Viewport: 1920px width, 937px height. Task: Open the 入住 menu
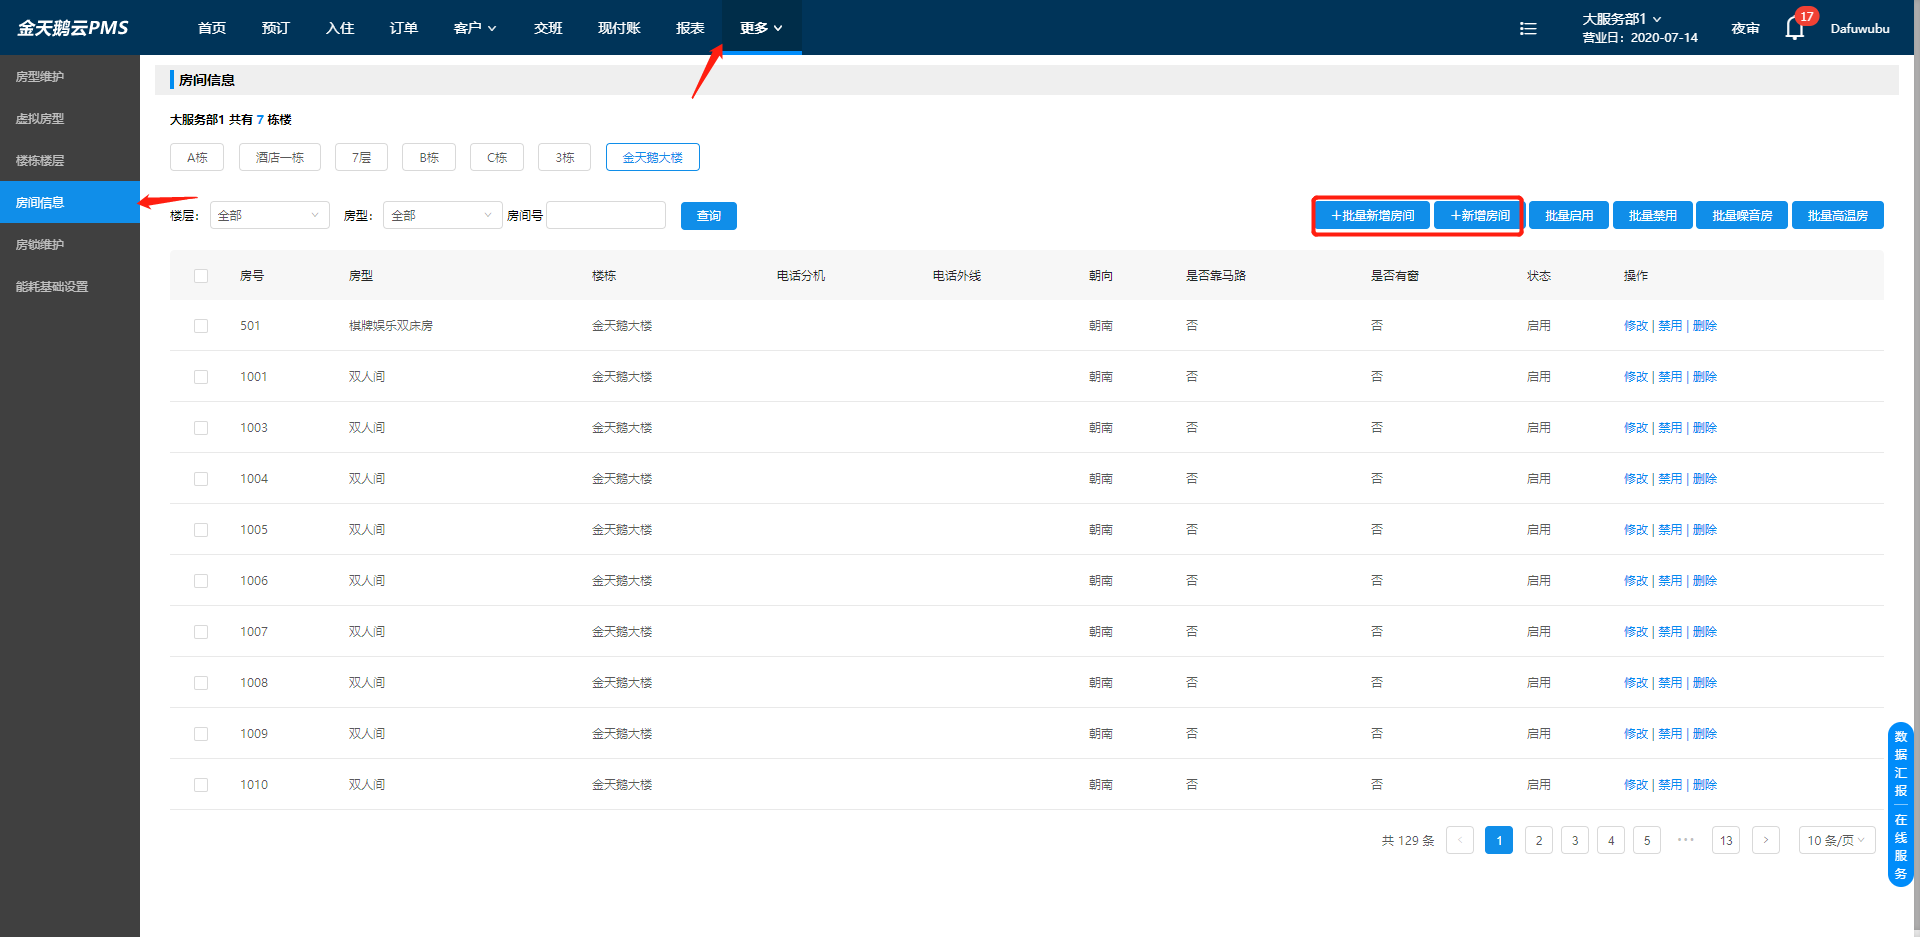point(340,28)
